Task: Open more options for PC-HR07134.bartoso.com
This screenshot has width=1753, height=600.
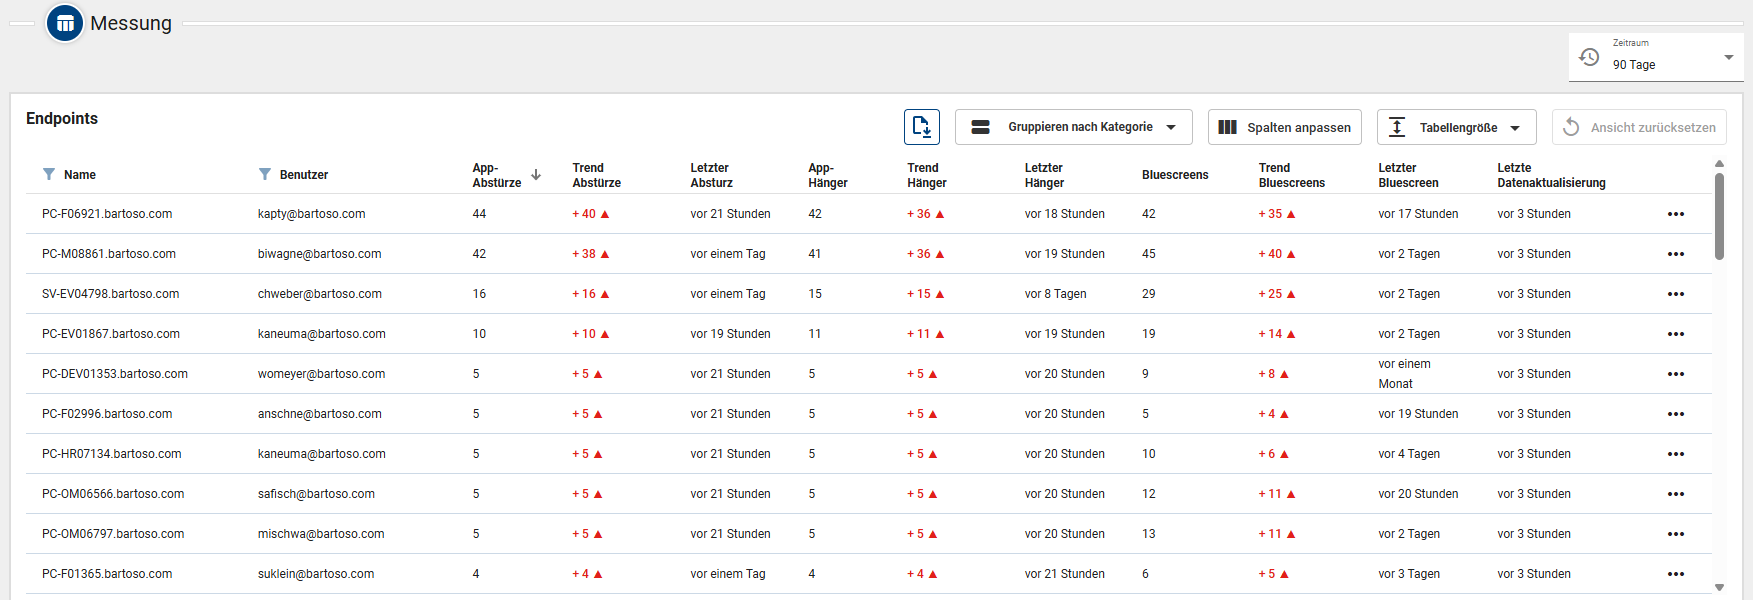Action: [1675, 454]
